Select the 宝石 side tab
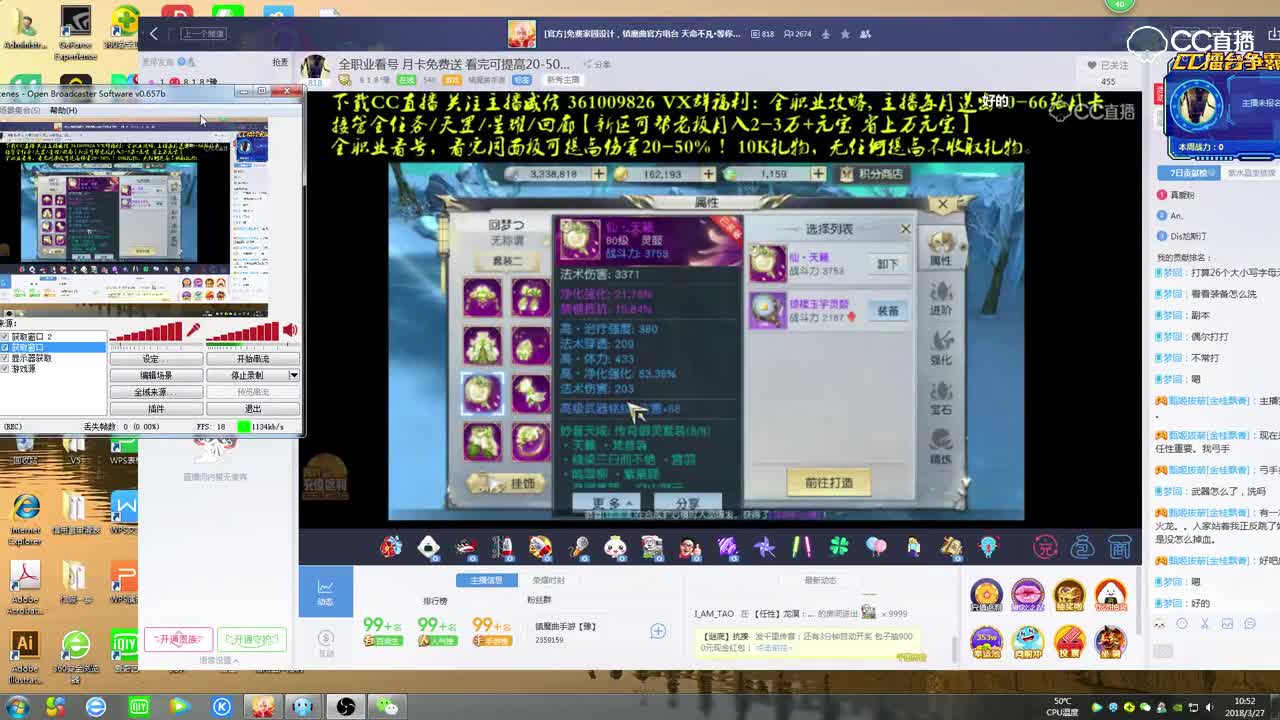Image resolution: width=1280 pixels, height=720 pixels. (941, 398)
